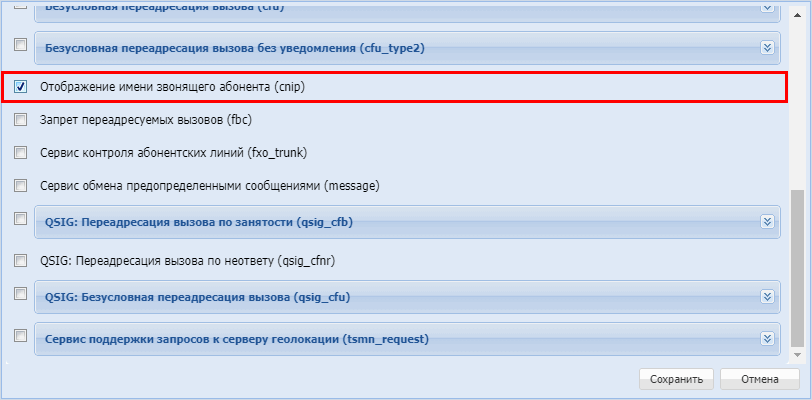
Task: Uncheck the cnip caller name checkbox
Action: pos(20,87)
